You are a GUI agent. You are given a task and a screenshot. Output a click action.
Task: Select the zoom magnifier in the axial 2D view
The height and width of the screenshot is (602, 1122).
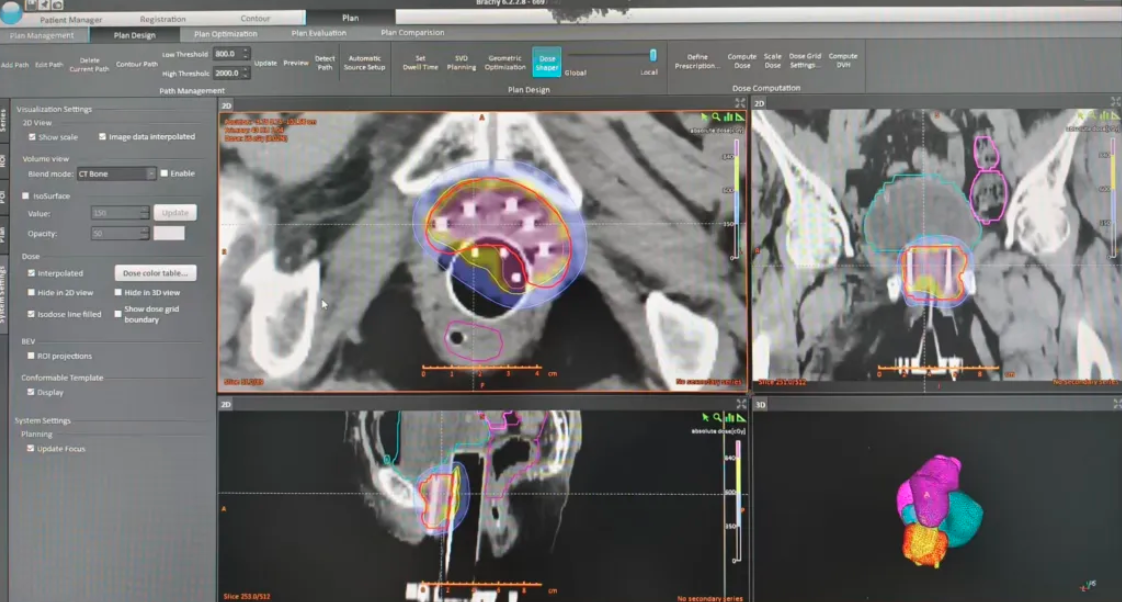pos(716,117)
